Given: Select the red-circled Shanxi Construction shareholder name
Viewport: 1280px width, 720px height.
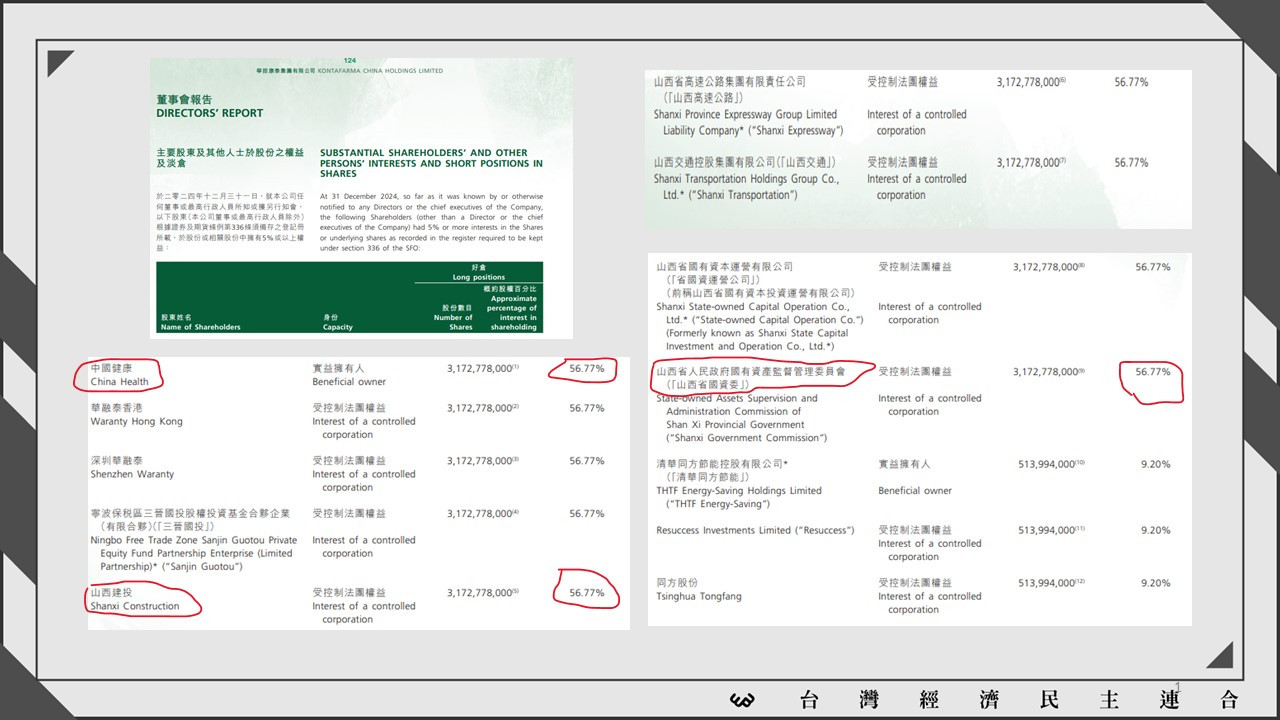Looking at the screenshot, I should point(135,599).
